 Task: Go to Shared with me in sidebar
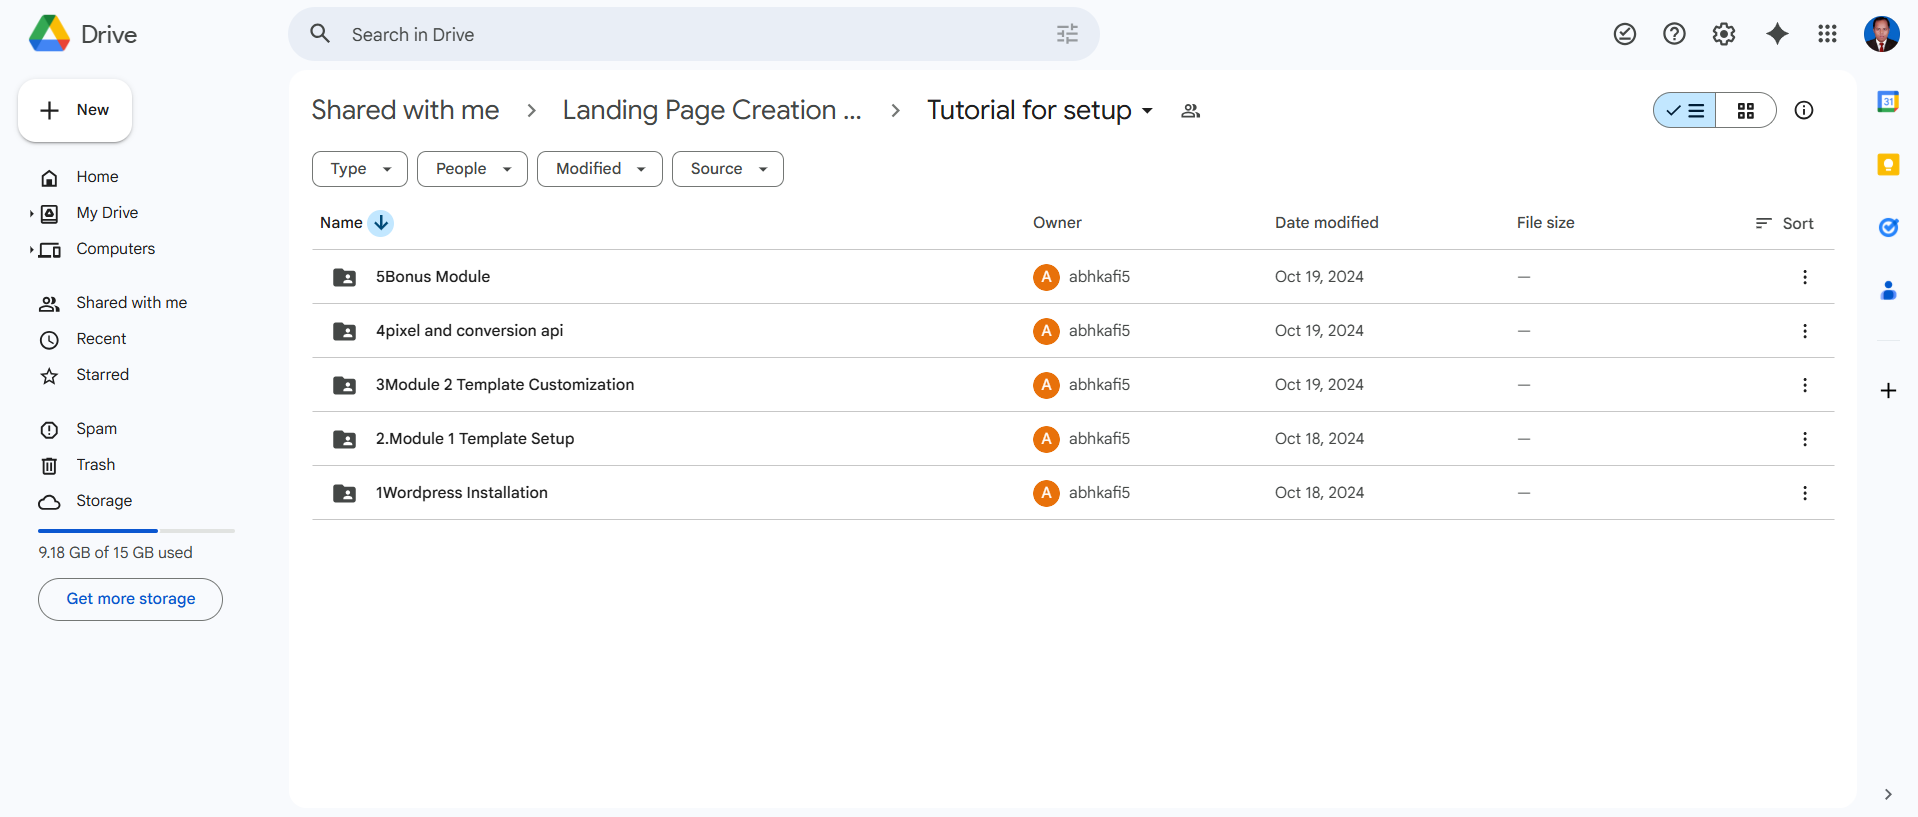click(x=131, y=303)
